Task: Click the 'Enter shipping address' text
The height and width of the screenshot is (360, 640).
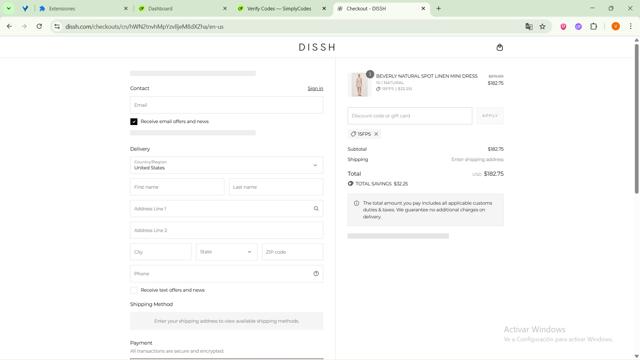Action: [477, 160]
